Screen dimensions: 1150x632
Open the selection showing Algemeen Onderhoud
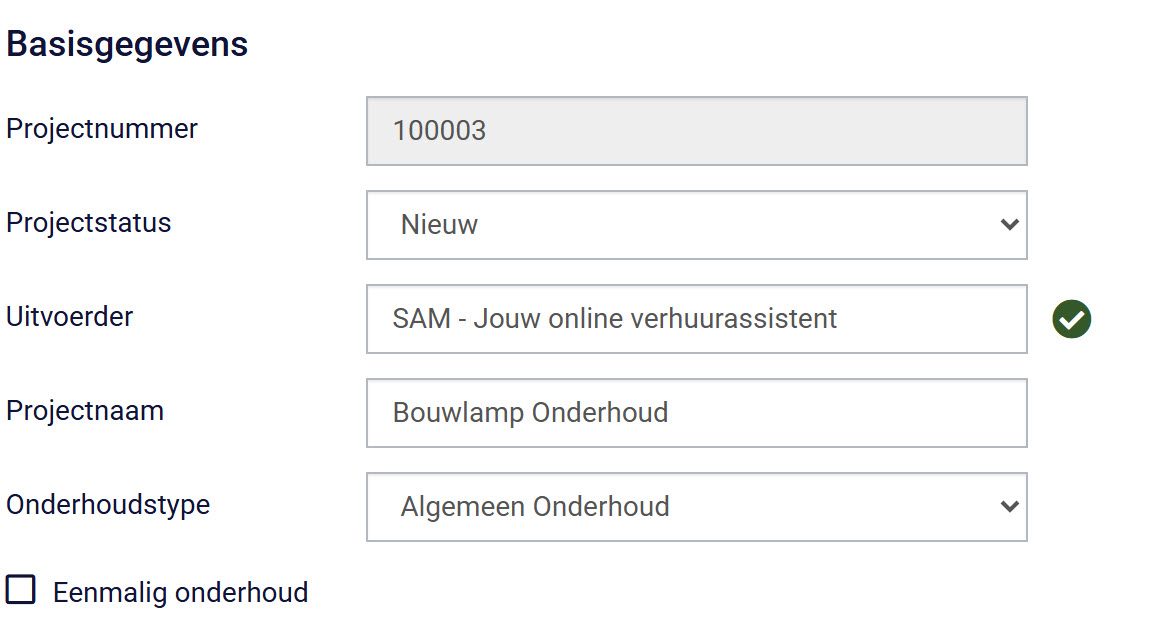click(x=697, y=507)
